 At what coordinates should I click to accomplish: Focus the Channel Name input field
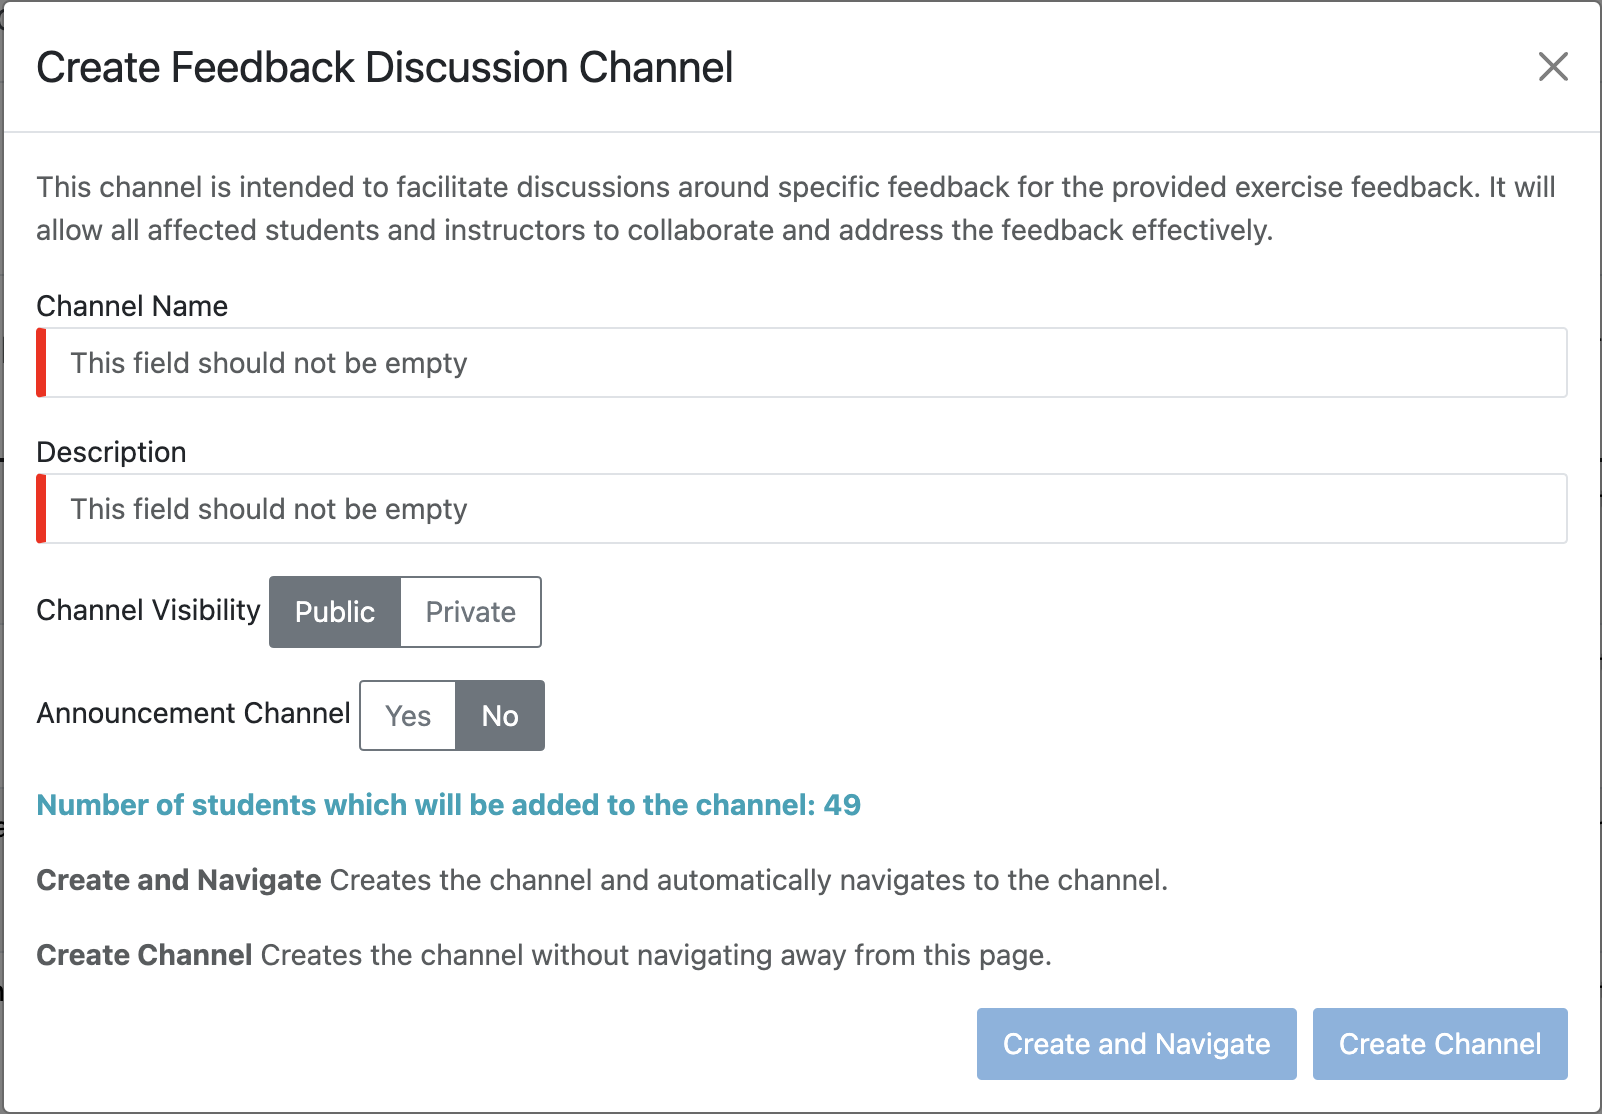(x=800, y=363)
